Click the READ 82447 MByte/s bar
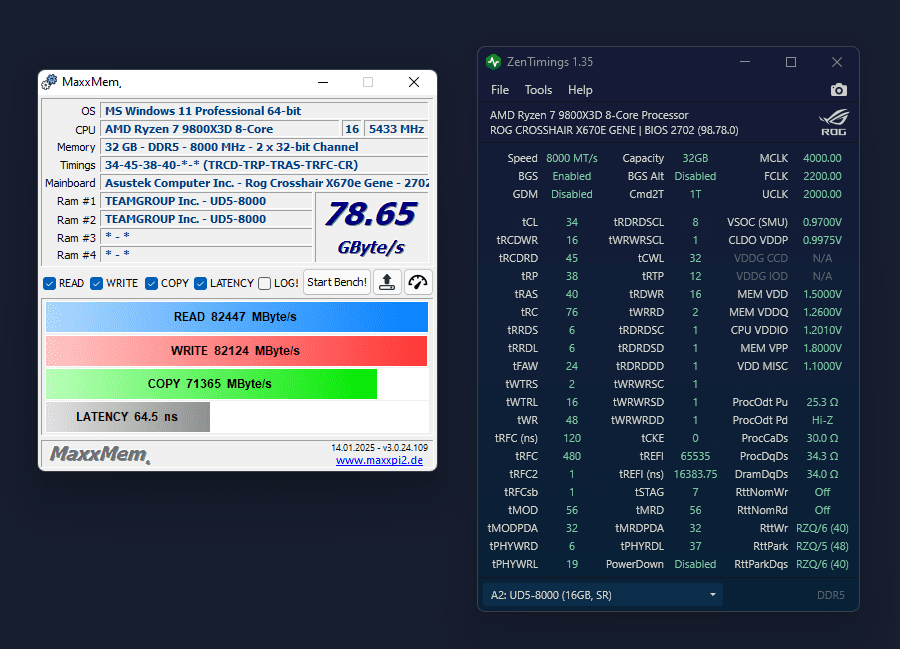The width and height of the screenshot is (900, 649). pyautogui.click(x=237, y=317)
